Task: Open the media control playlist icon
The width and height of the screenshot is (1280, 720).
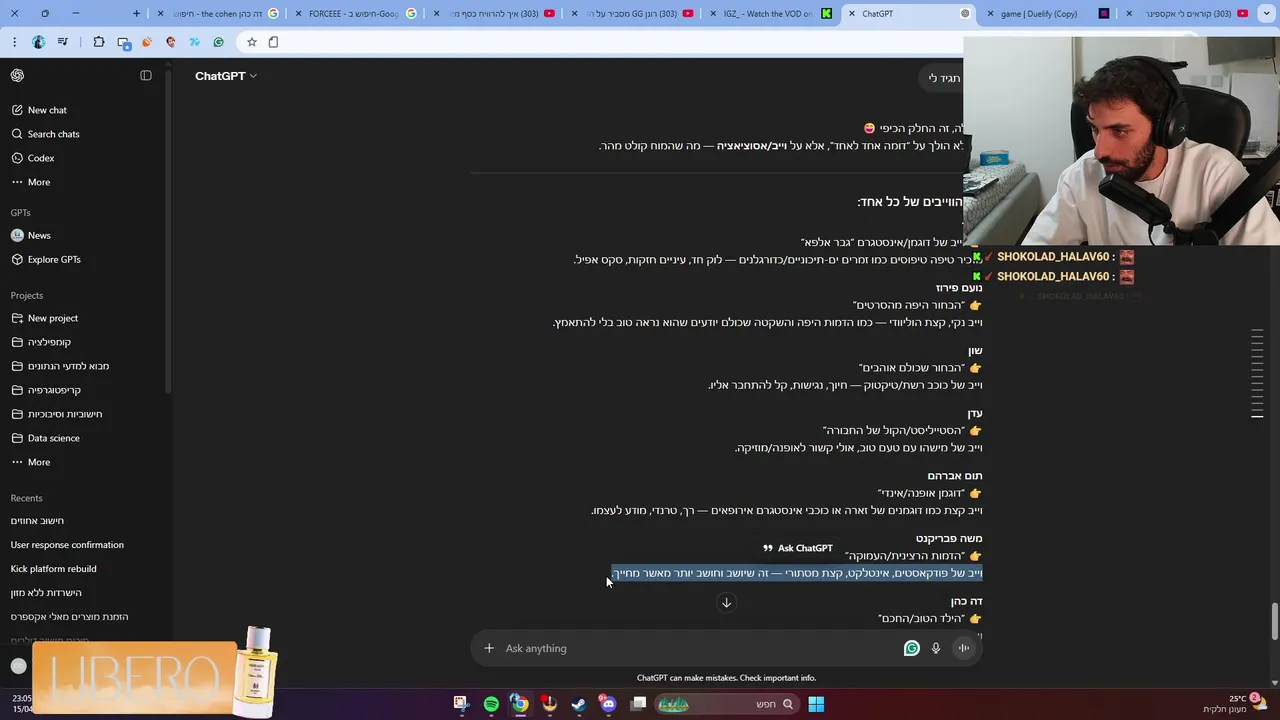Action: click(x=63, y=42)
